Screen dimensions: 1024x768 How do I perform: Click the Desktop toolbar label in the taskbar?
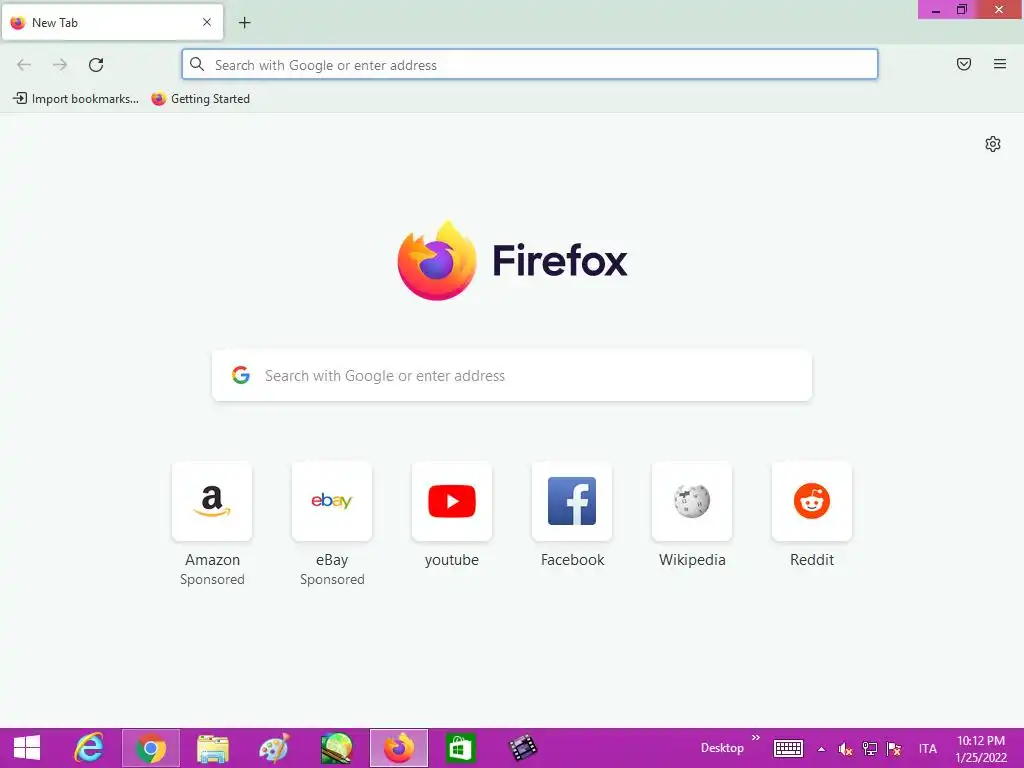722,748
